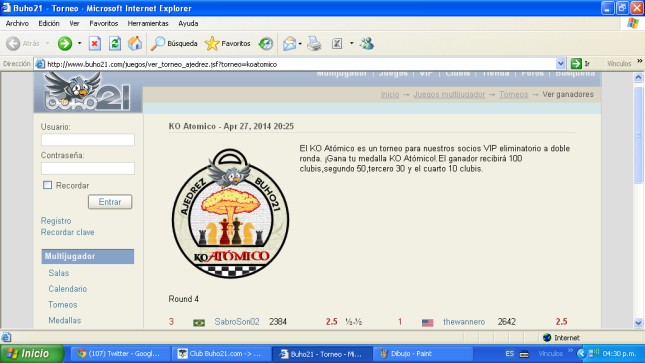Open dropdown arrow next to Forward button
Image resolution: width=645 pixels, height=363 pixels.
(79, 43)
